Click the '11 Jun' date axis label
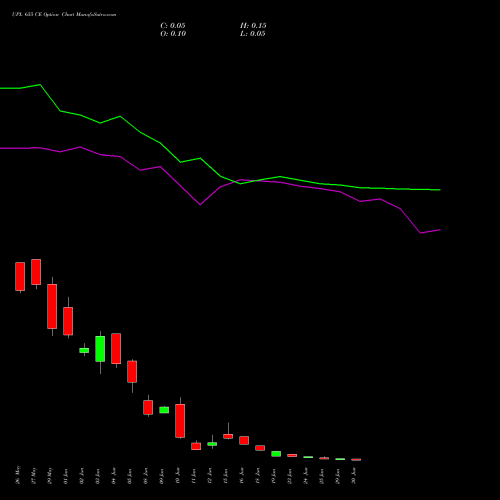Screen dimensions: 500x500 click(194, 476)
